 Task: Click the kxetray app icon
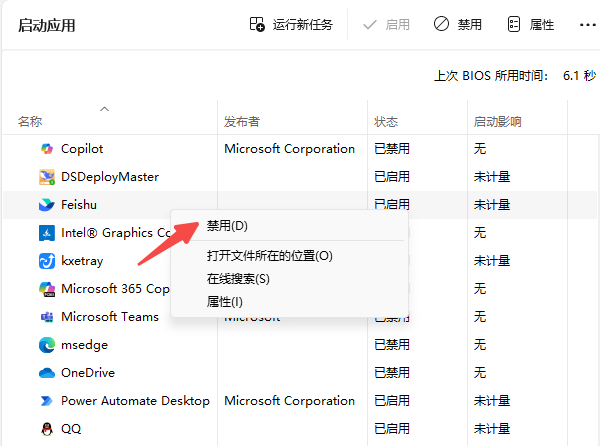tap(46, 261)
